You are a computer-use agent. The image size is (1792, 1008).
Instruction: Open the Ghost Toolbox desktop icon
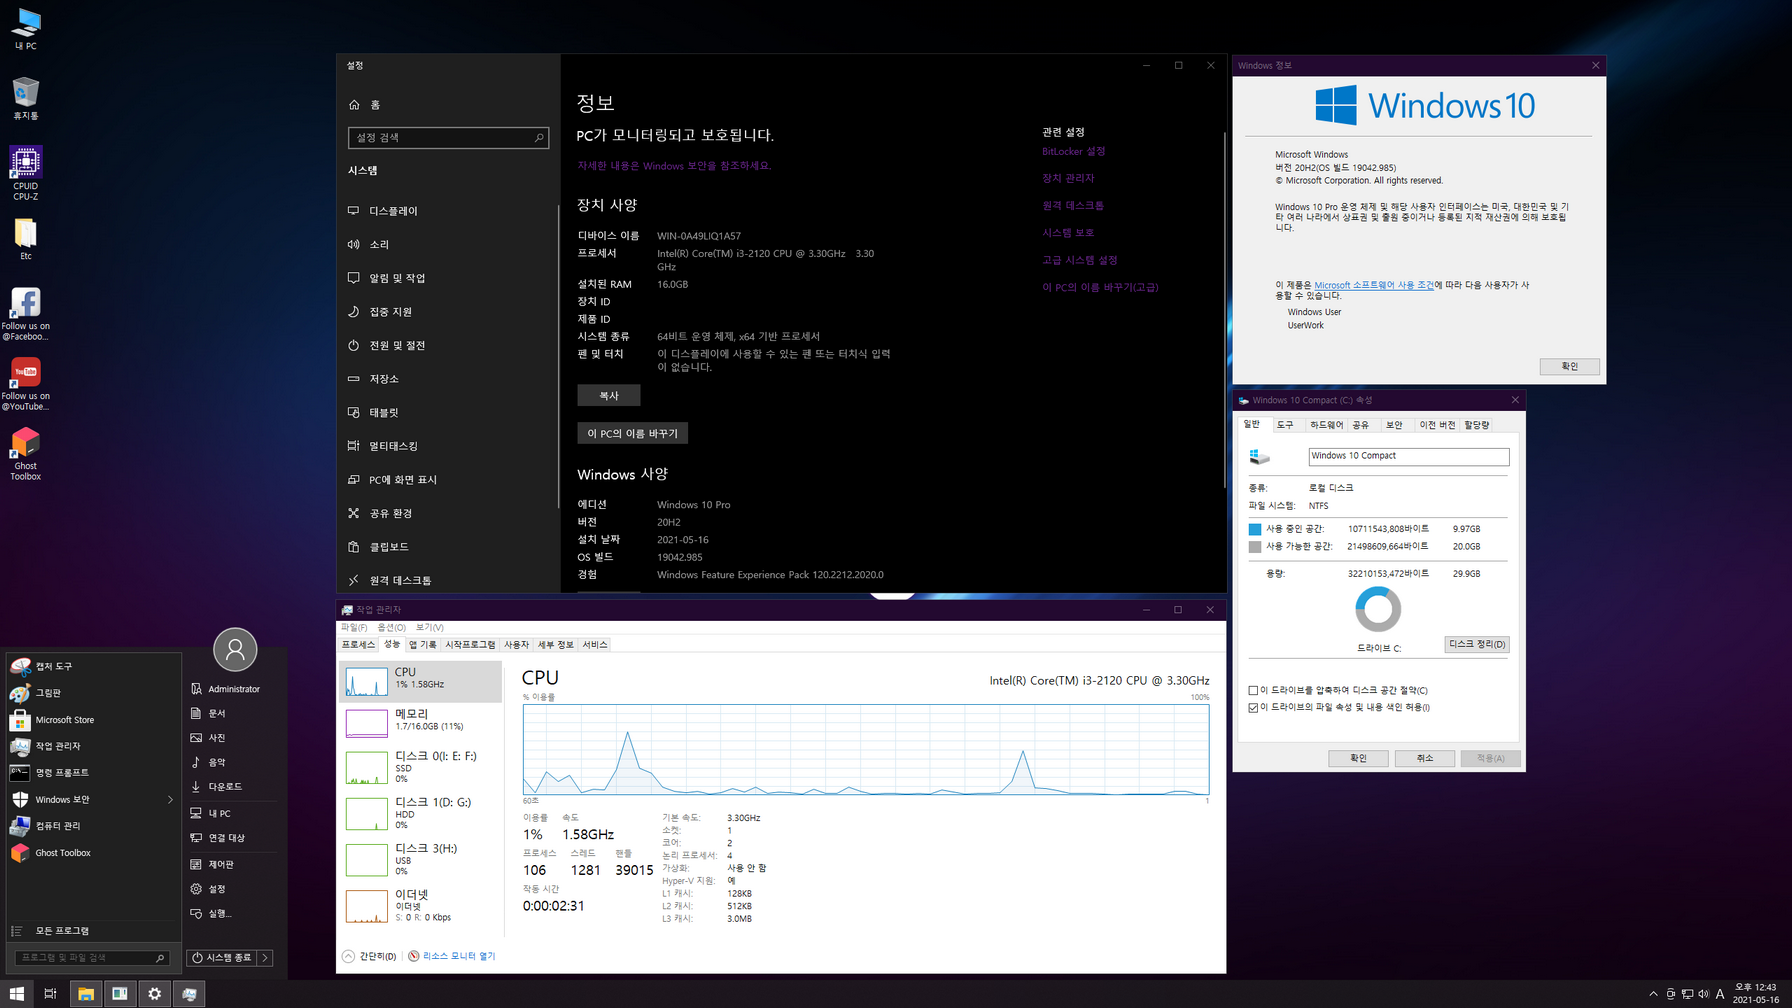(25, 454)
